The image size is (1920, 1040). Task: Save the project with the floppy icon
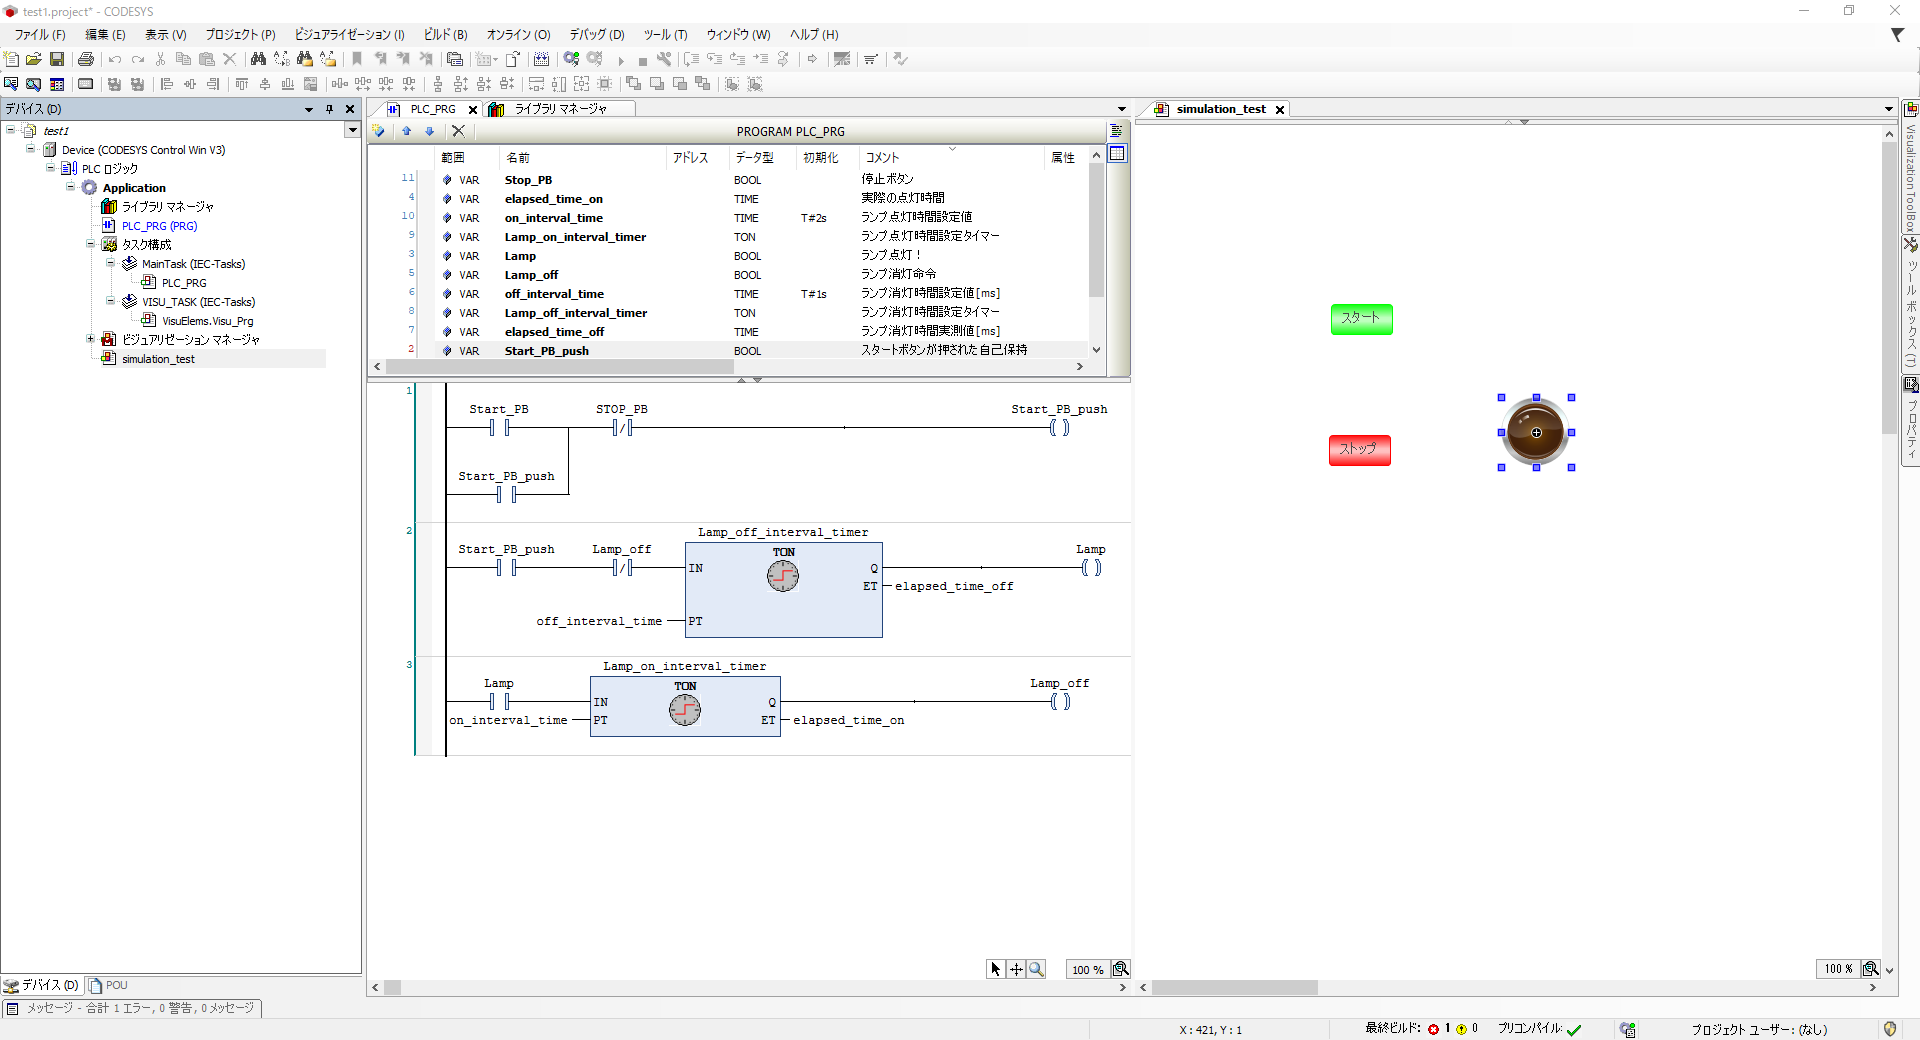pyautogui.click(x=57, y=59)
